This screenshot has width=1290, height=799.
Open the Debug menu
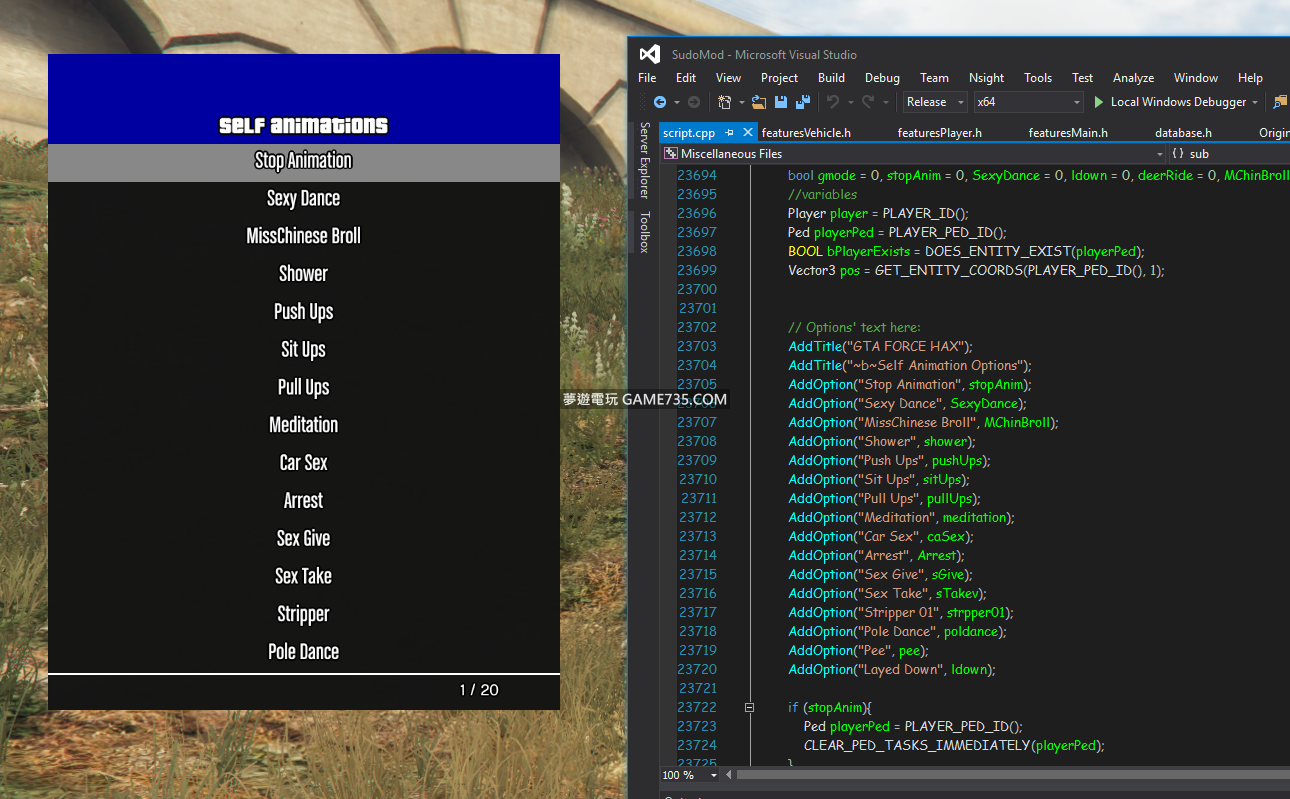point(882,78)
